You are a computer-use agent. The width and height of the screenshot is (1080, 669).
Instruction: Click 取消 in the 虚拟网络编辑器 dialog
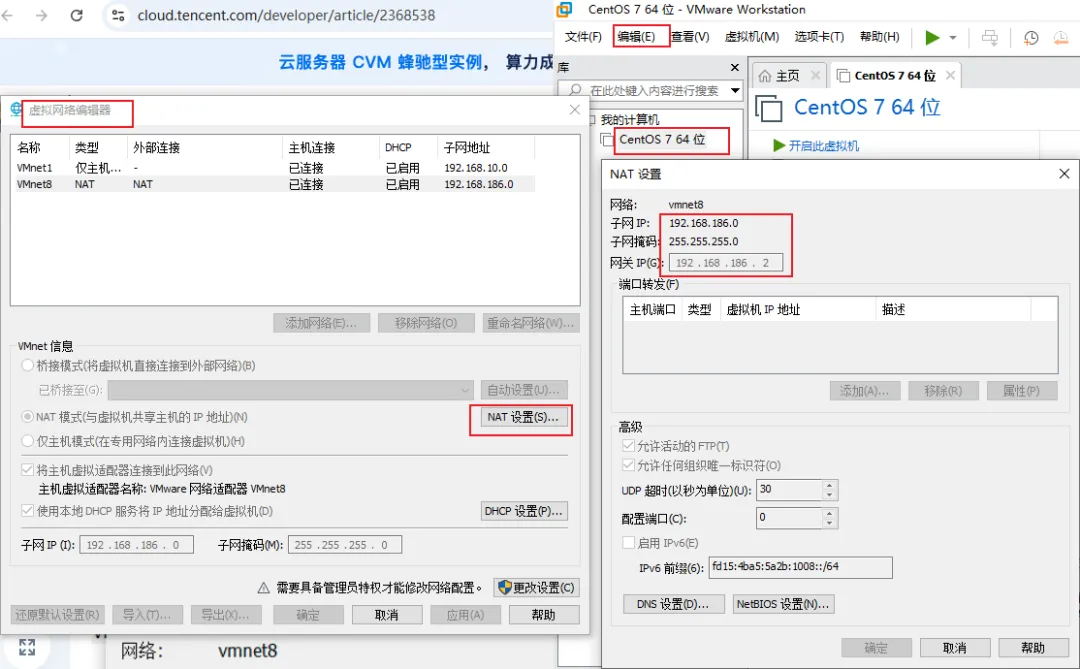[x=386, y=615]
